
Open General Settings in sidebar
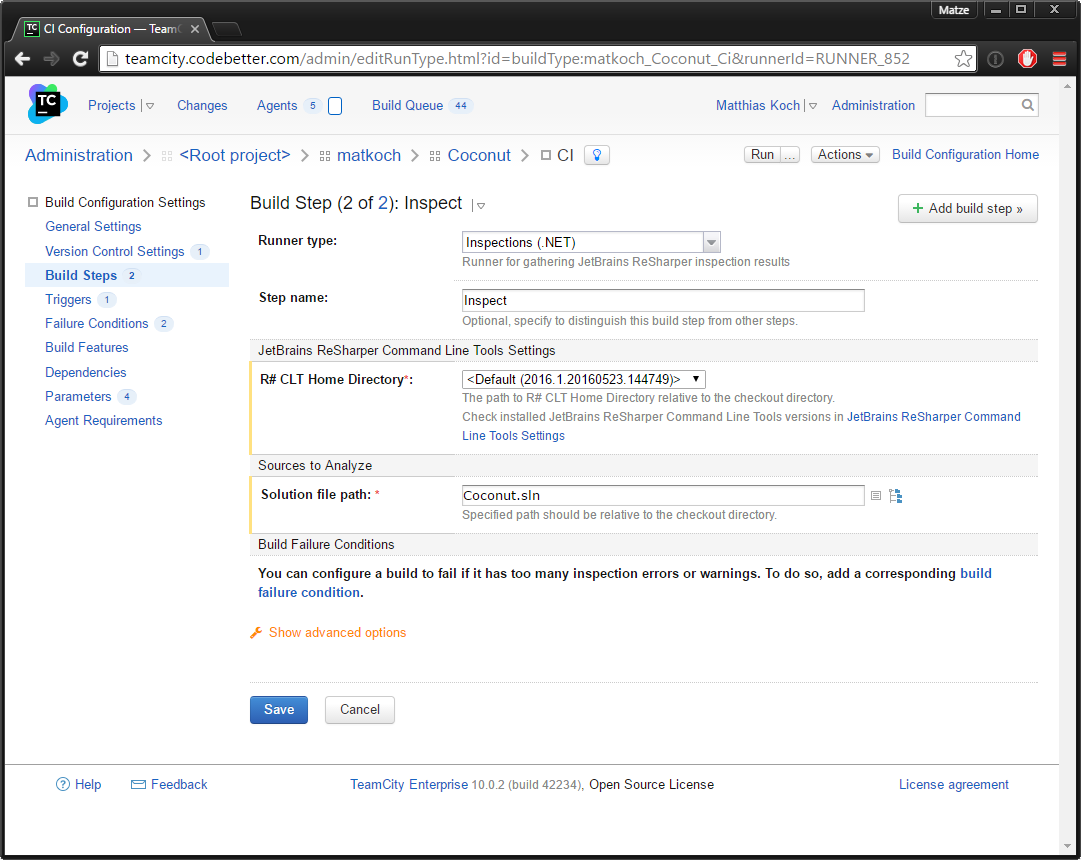pyautogui.click(x=93, y=226)
